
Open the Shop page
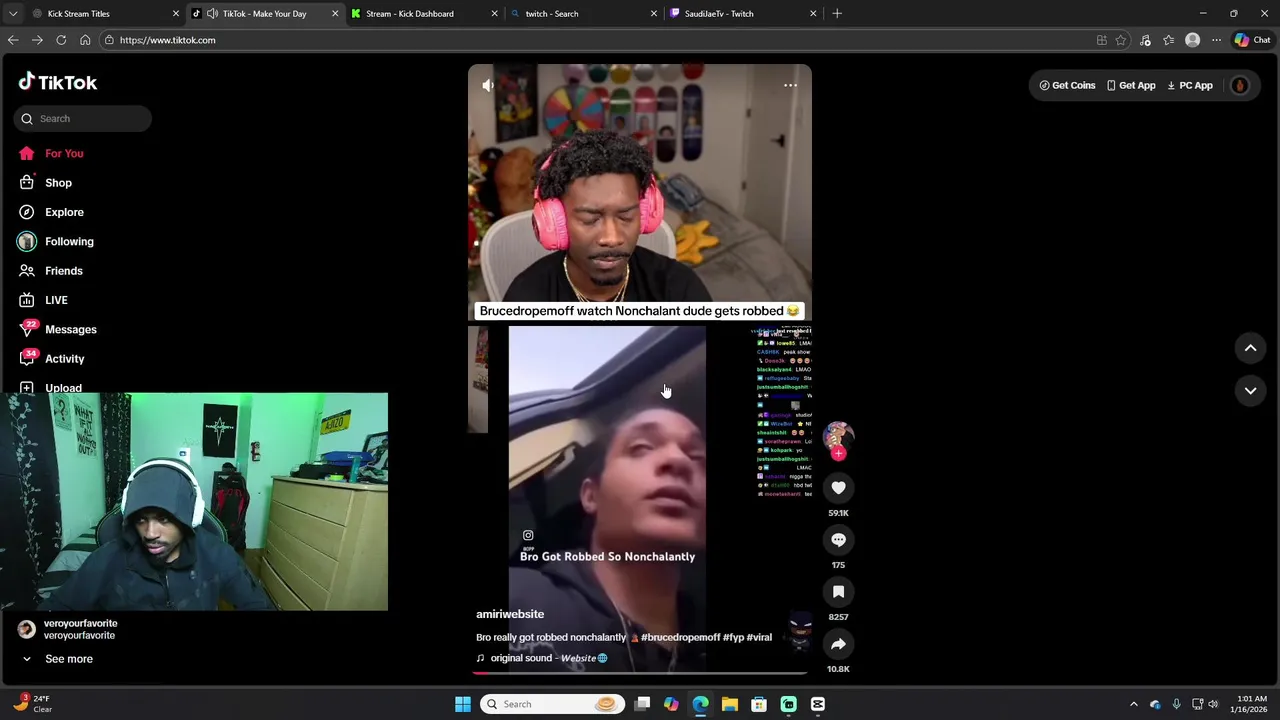point(45,183)
